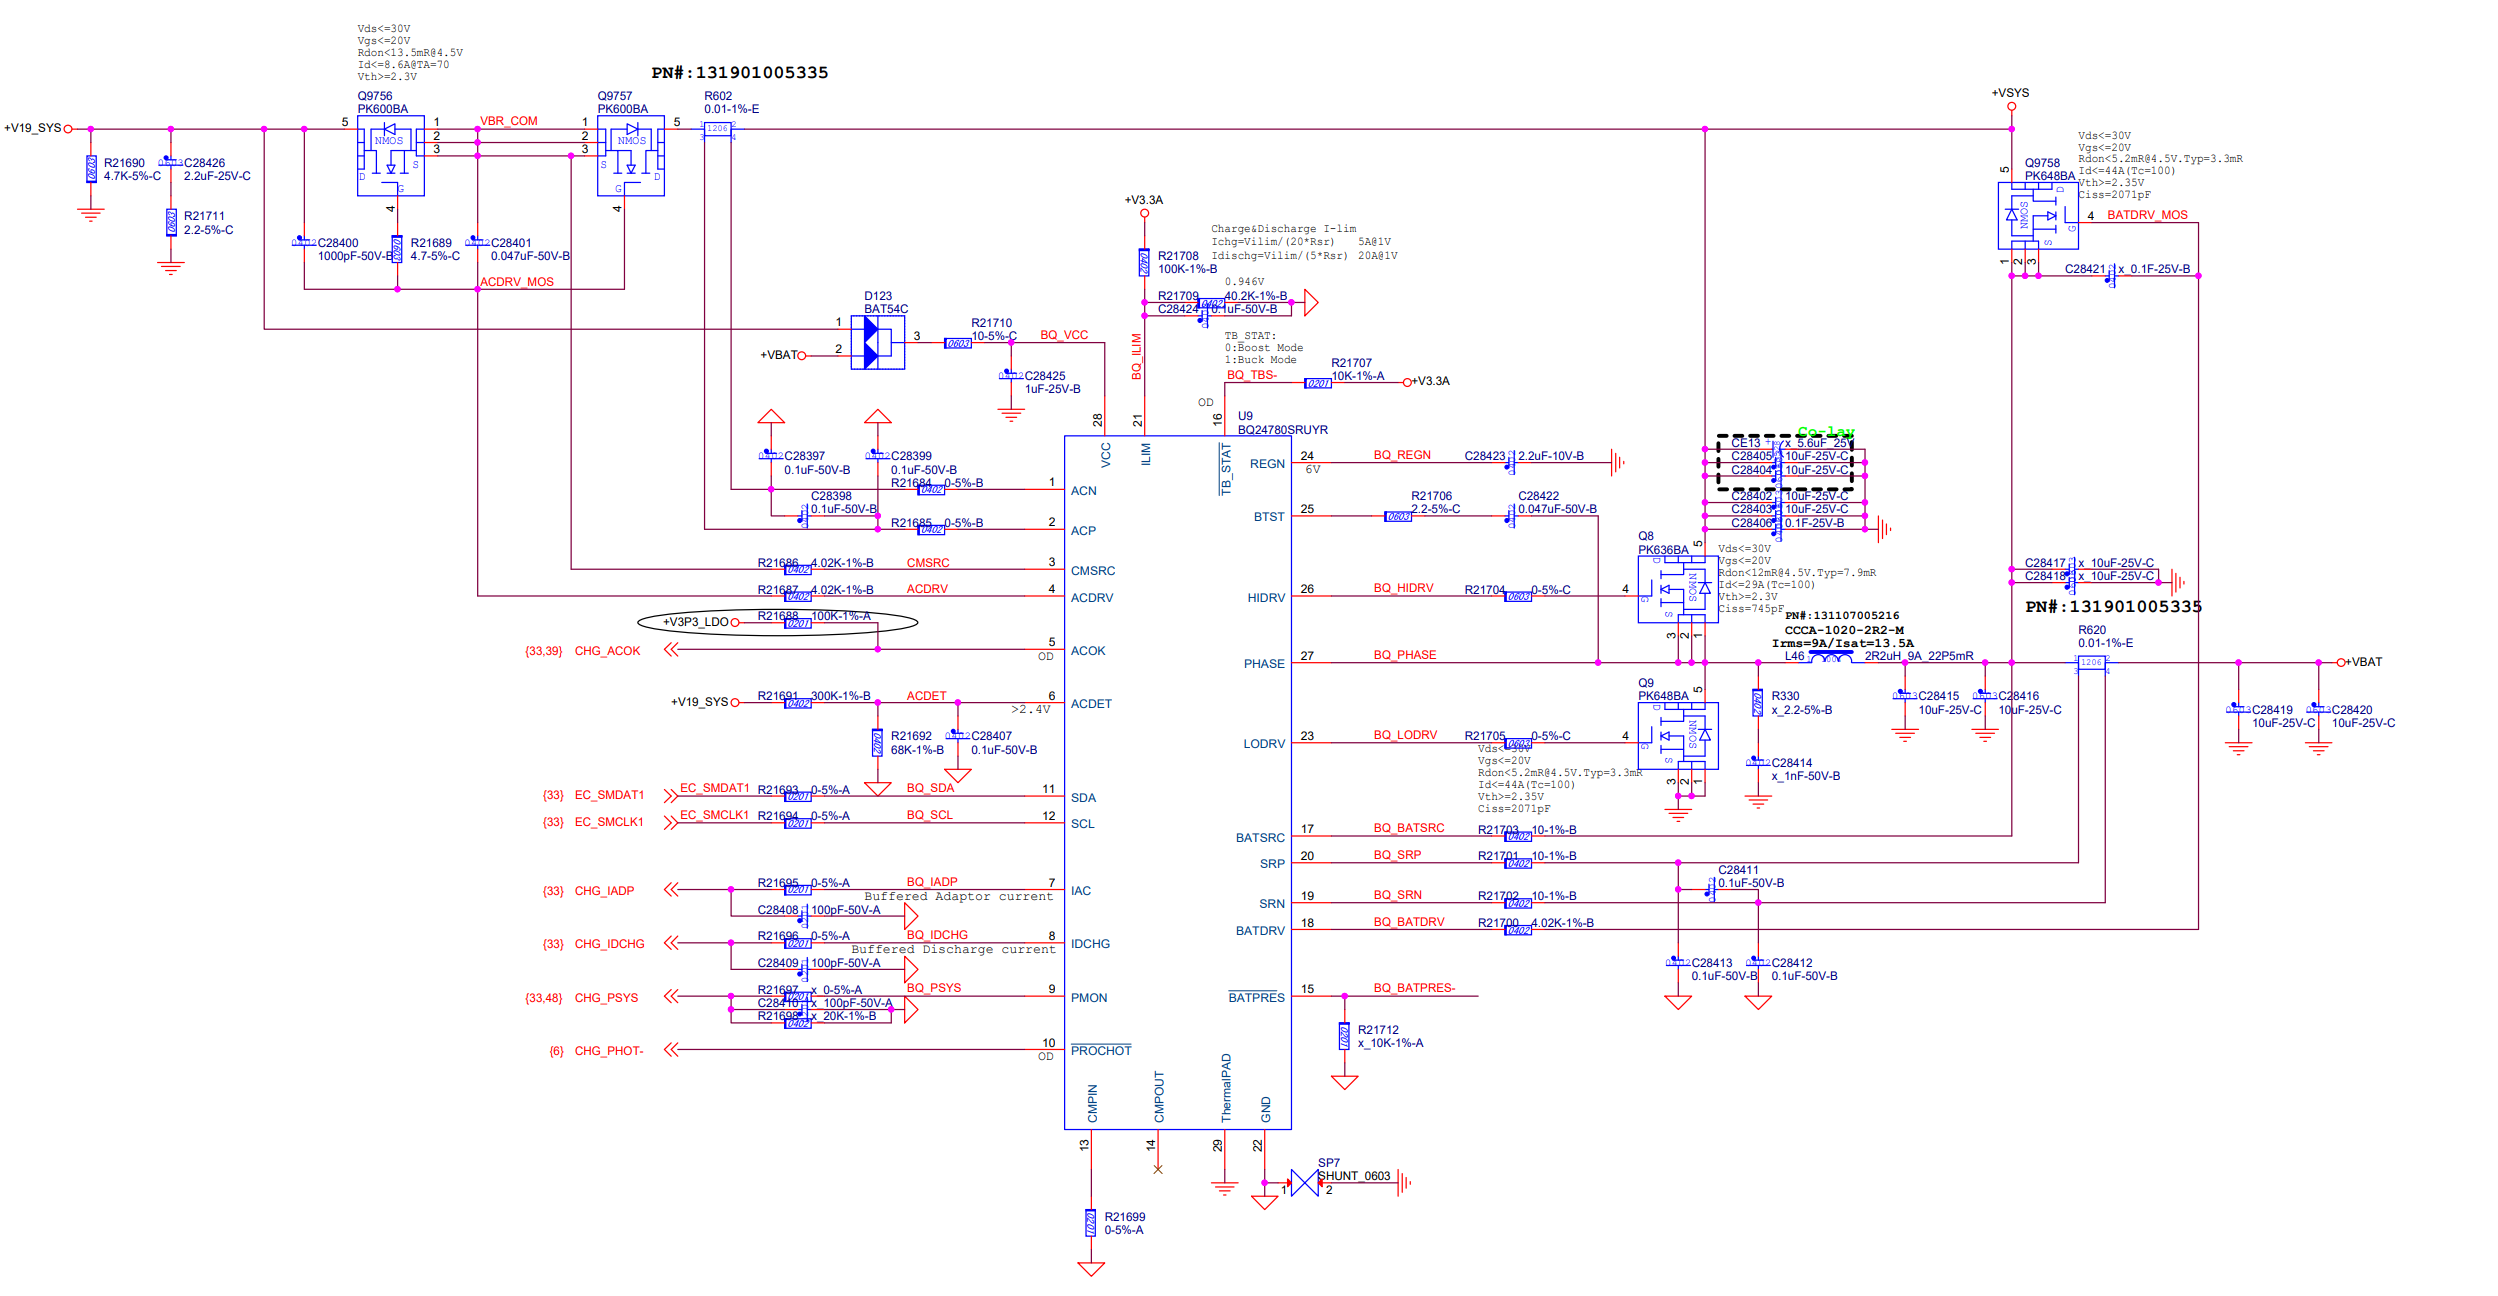Viewport: 2498px width, 1296px height.
Task: Select the ACDRV_MOS net label
Action: tap(516, 282)
